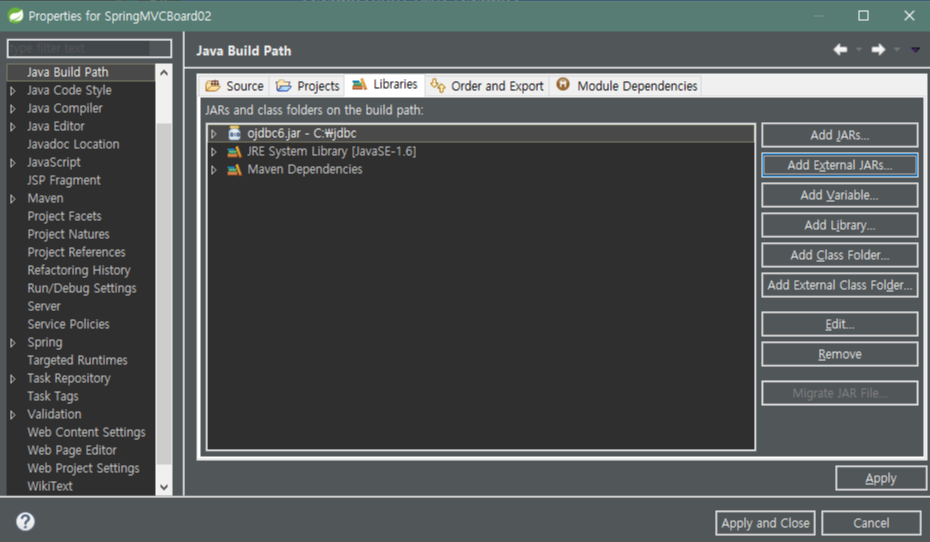
Task: Expand the Validation category
Action: [12, 415]
